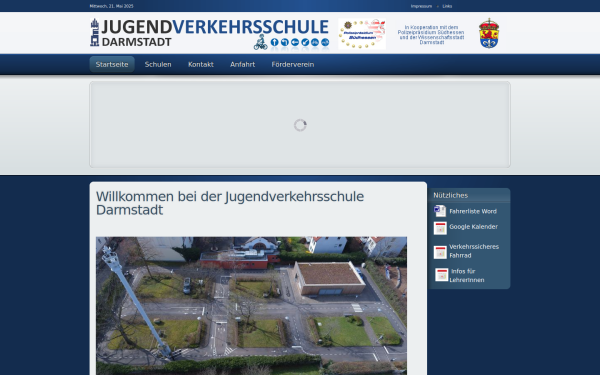
Task: Click the aerial photo of the traffic school
Action: pos(251,306)
